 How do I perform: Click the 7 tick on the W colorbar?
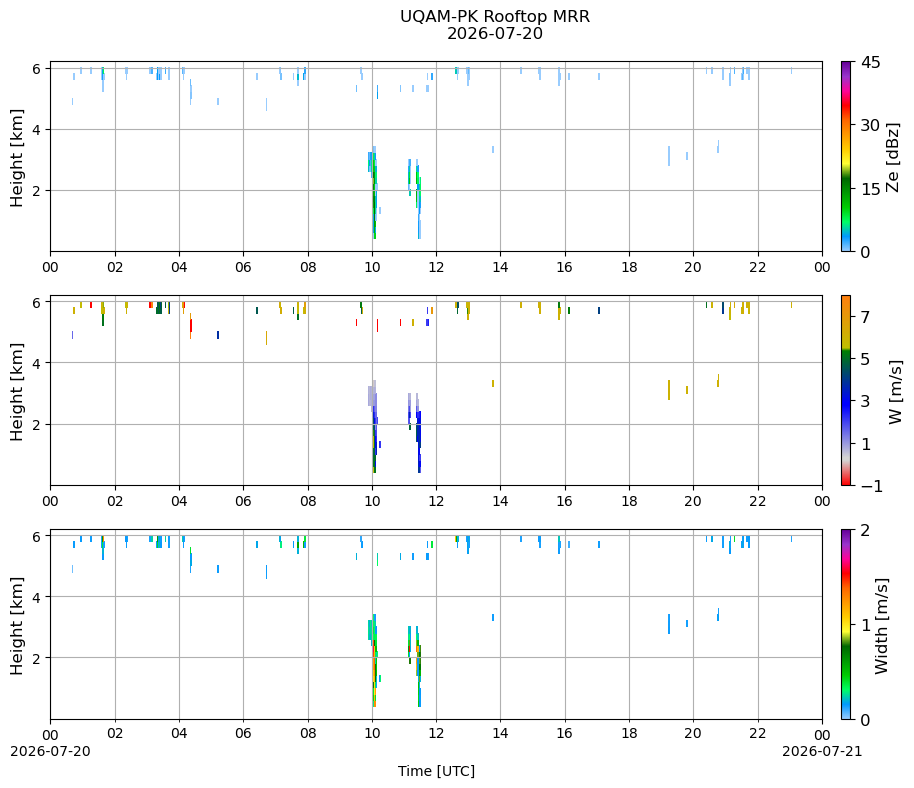[x=865, y=317]
